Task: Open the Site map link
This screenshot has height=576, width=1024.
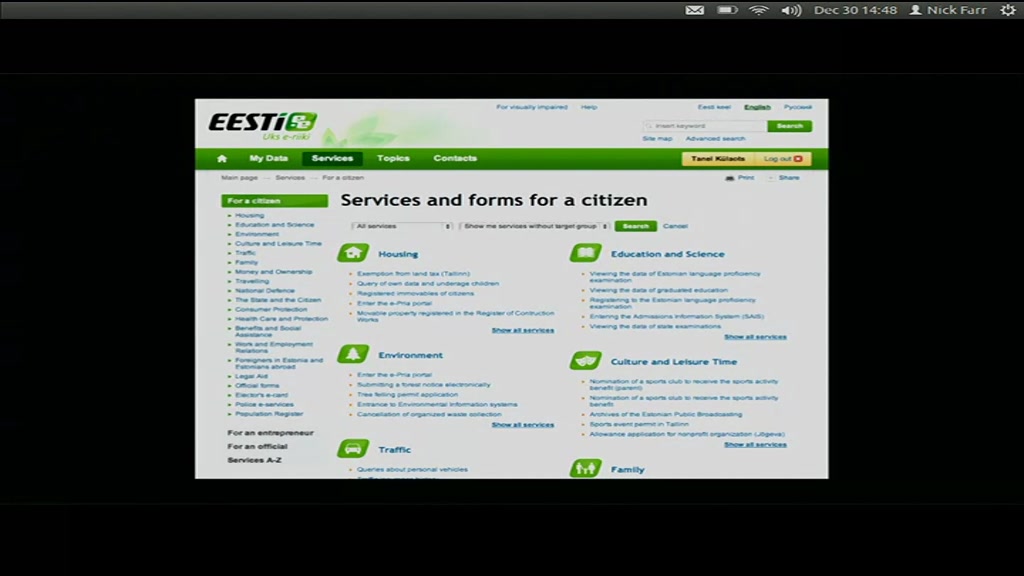Action: coord(657,138)
